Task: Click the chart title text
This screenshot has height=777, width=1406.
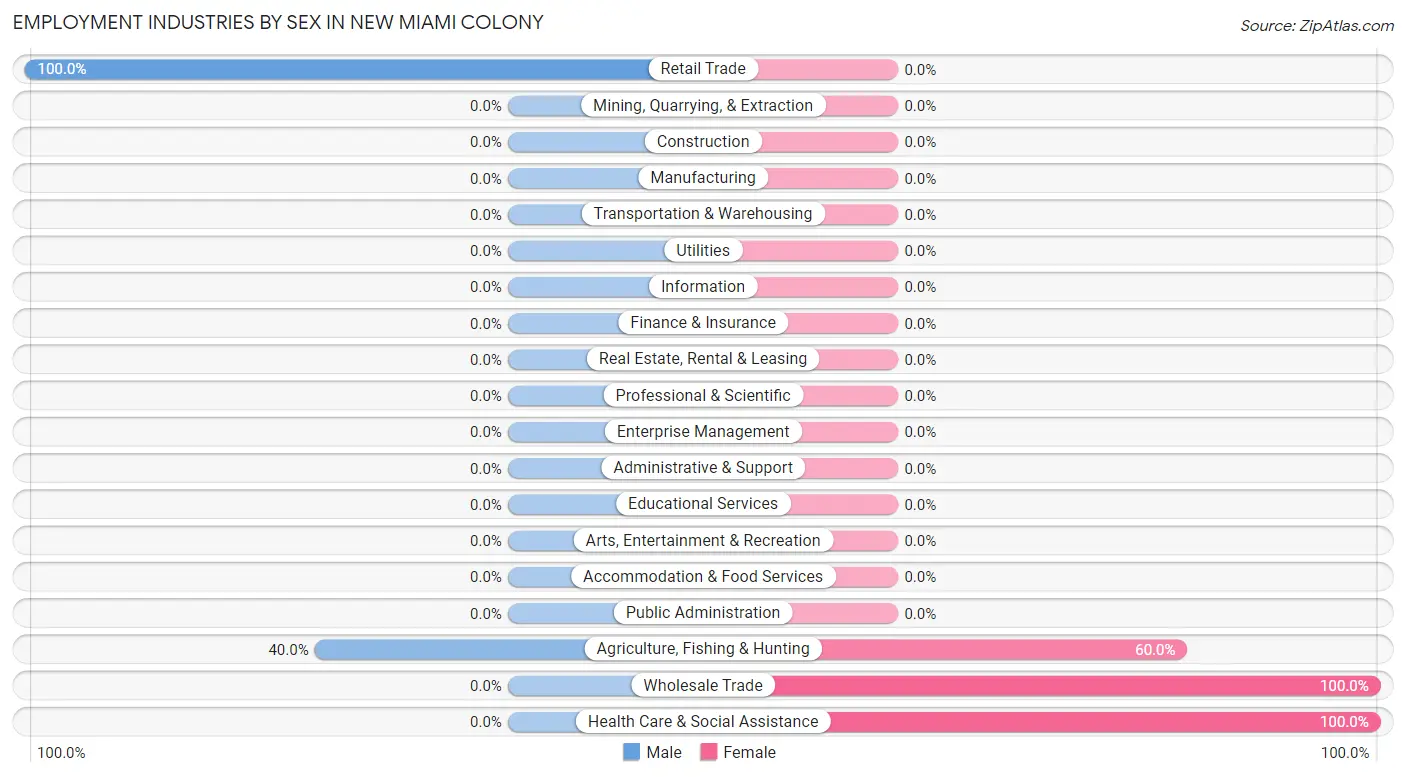Action: point(278,22)
